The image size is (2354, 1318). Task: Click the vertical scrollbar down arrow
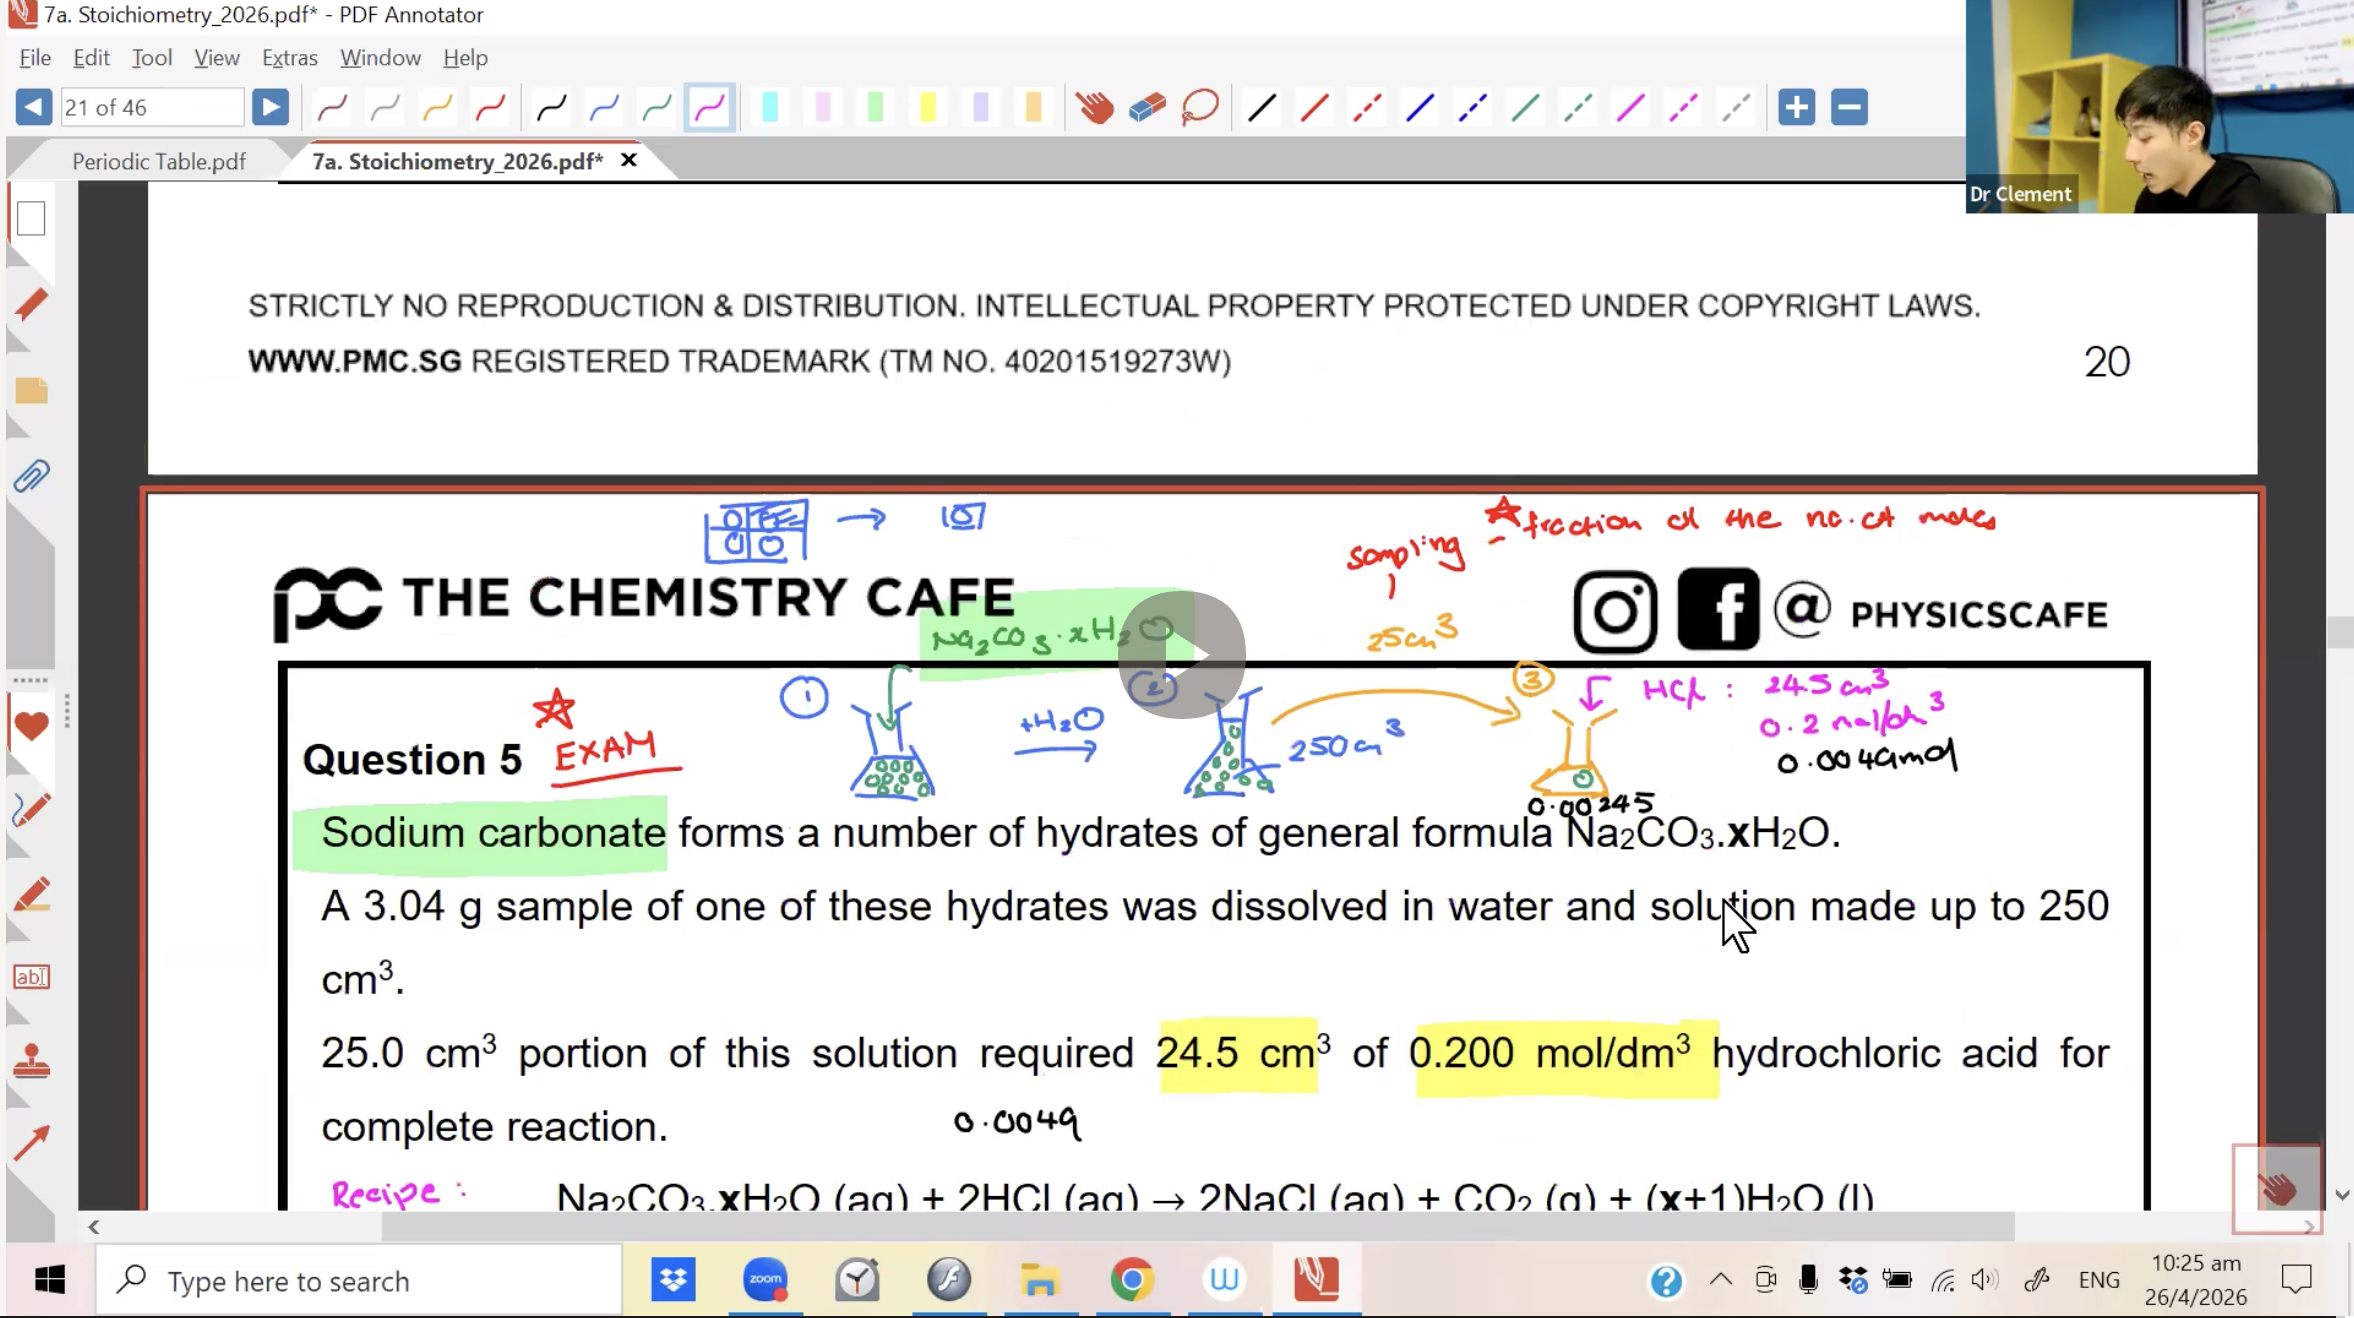coord(2342,1196)
